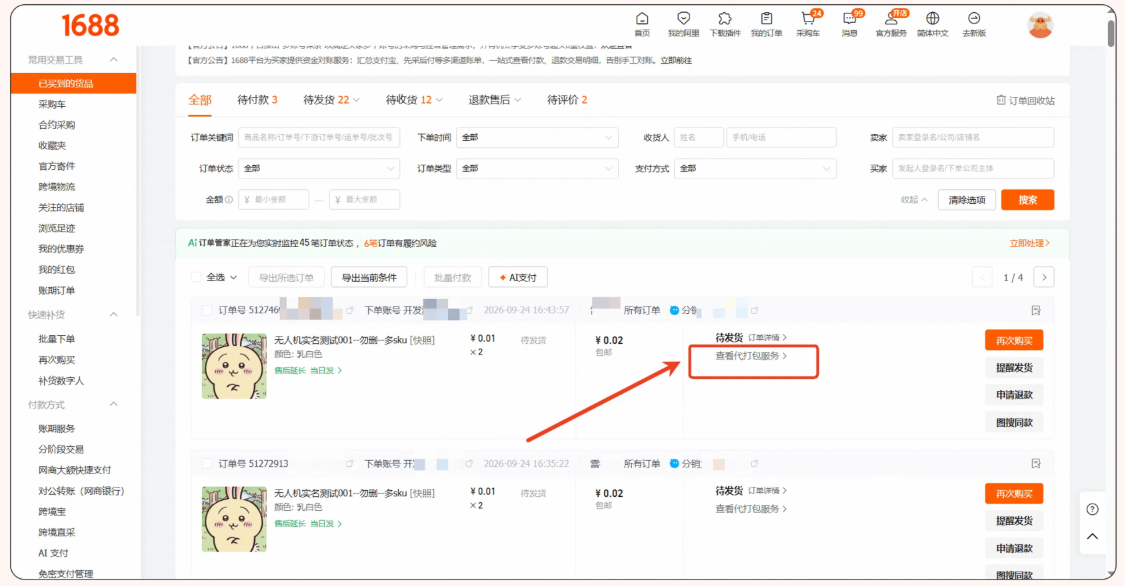Click 申请退款 for order 5127460
1125x586 pixels.
pyautogui.click(x=1014, y=395)
